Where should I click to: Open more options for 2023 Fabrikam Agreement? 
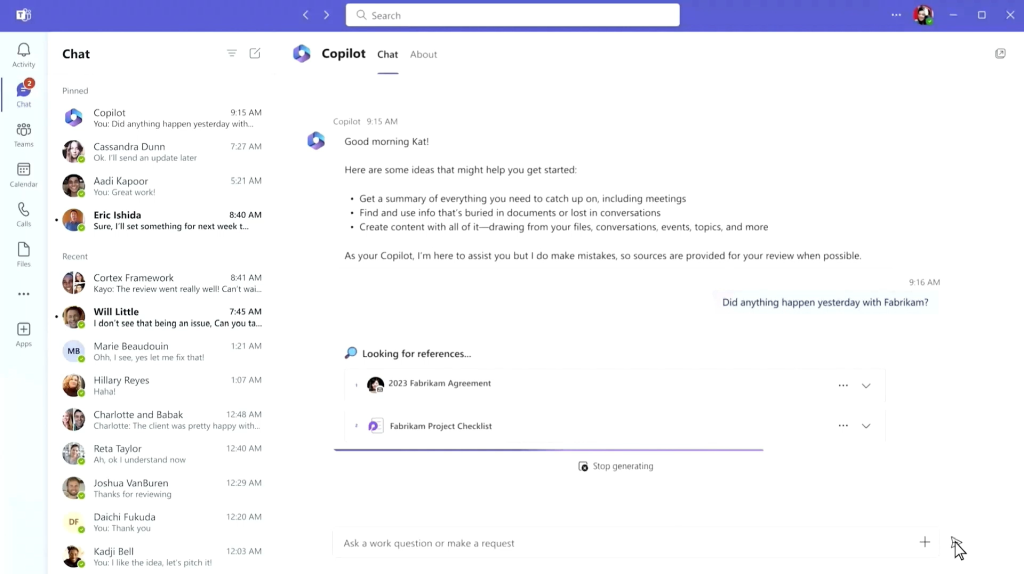pyautogui.click(x=843, y=385)
